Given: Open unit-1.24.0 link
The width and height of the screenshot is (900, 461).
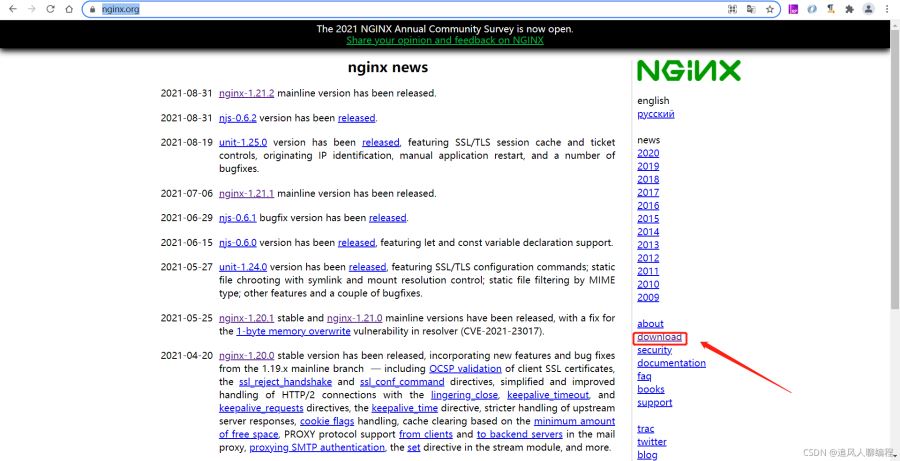Looking at the screenshot, I should (243, 267).
